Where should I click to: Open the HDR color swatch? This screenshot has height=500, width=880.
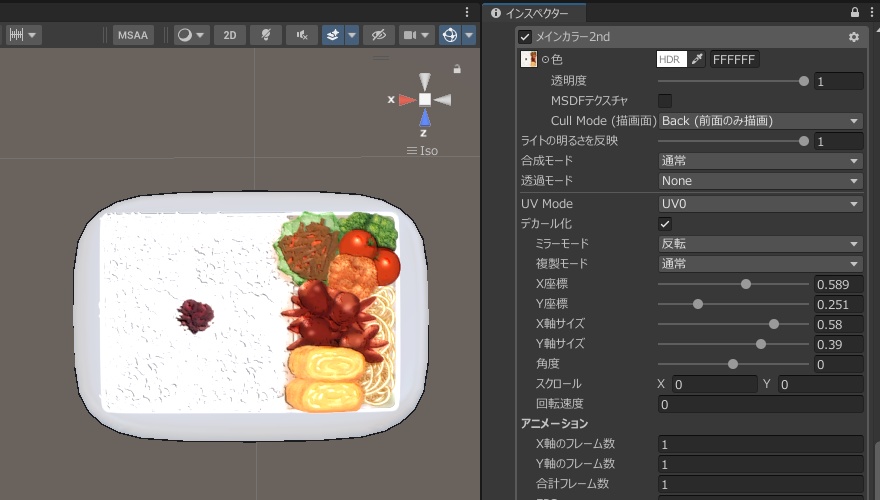[671, 59]
